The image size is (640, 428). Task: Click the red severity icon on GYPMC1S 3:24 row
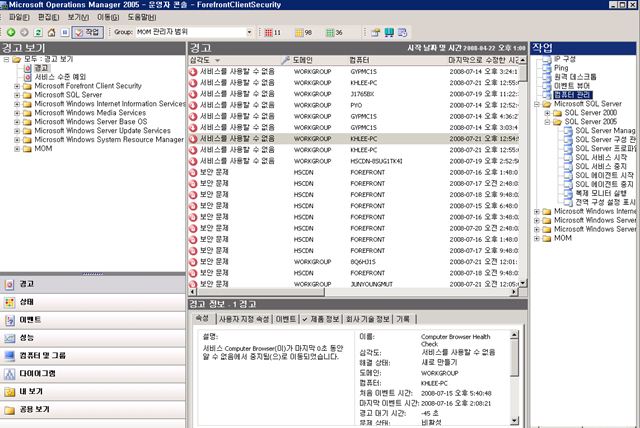[193, 72]
